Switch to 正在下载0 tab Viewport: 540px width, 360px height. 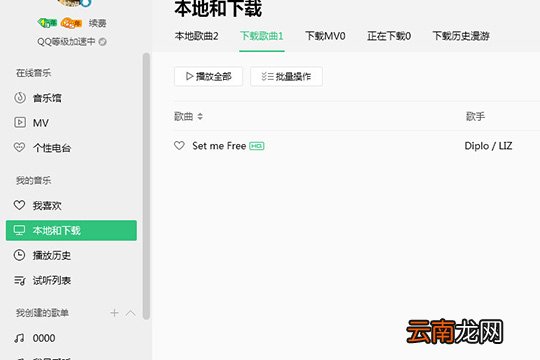(389, 36)
